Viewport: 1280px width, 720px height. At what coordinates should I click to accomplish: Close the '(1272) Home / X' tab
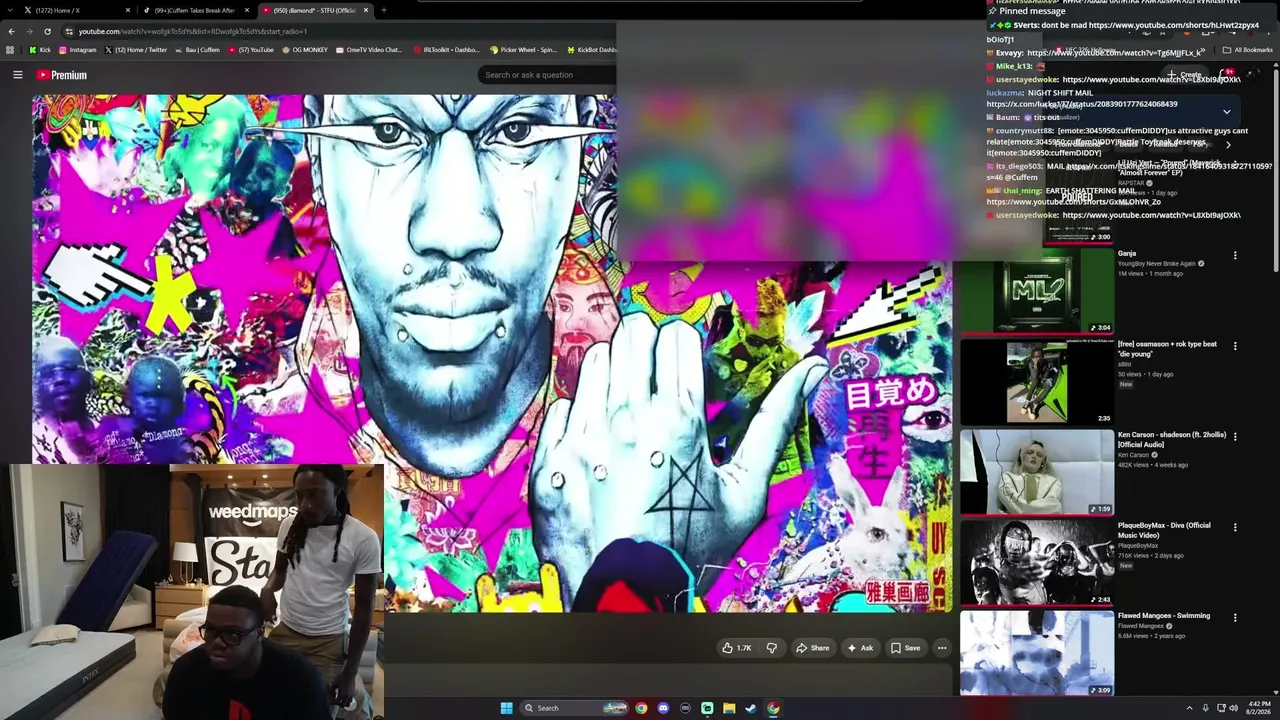(128, 10)
